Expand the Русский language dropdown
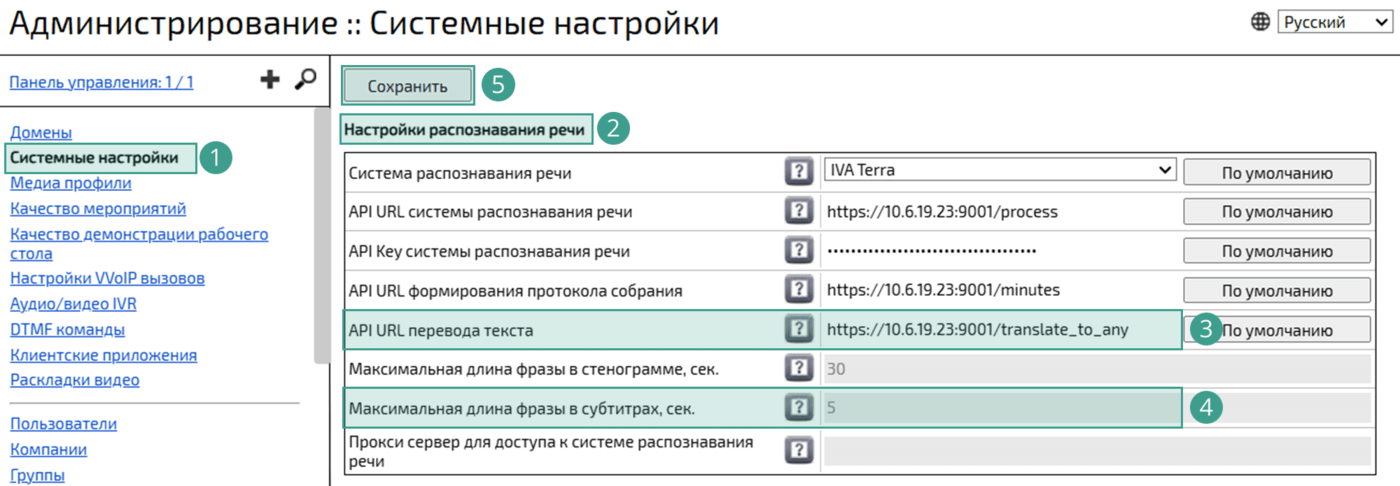Screen dimensions: 1400x486 coord(1334,22)
